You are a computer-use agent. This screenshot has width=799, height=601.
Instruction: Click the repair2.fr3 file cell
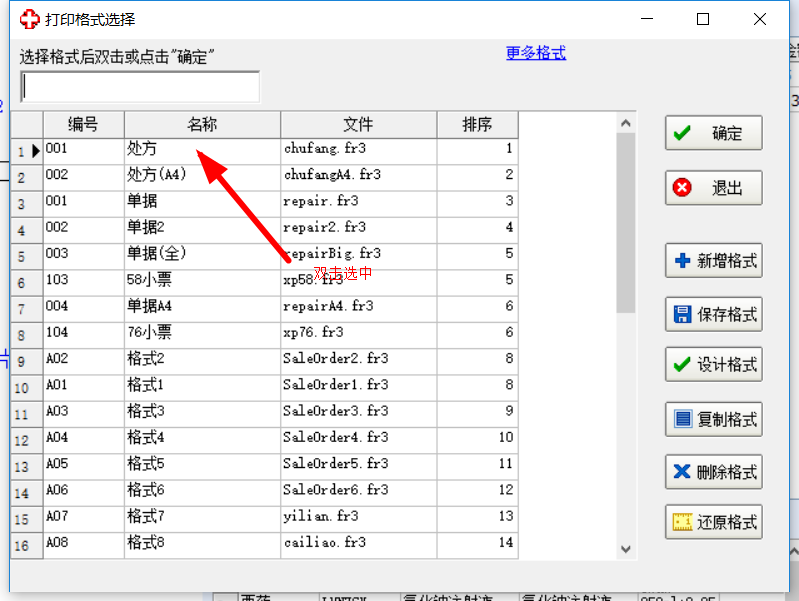358,229
